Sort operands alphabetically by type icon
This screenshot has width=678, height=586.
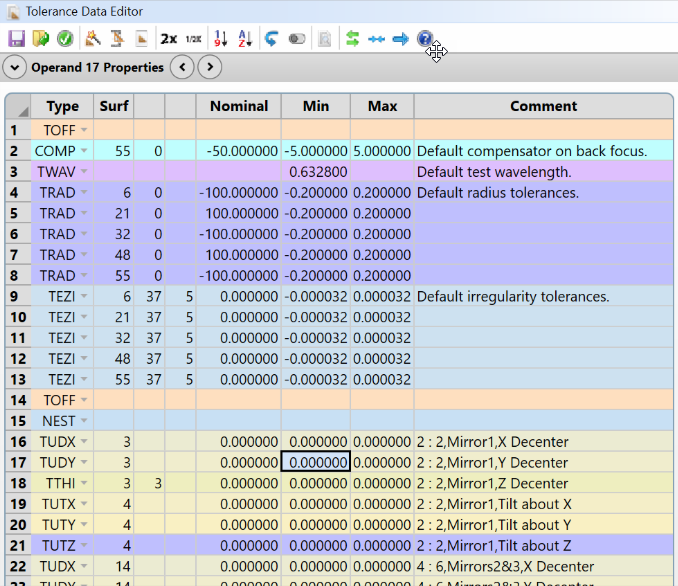pyautogui.click(x=246, y=39)
